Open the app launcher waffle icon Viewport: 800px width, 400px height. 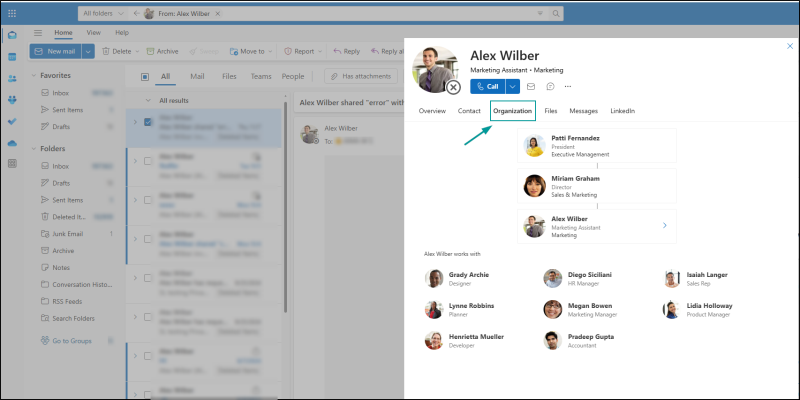[12, 13]
